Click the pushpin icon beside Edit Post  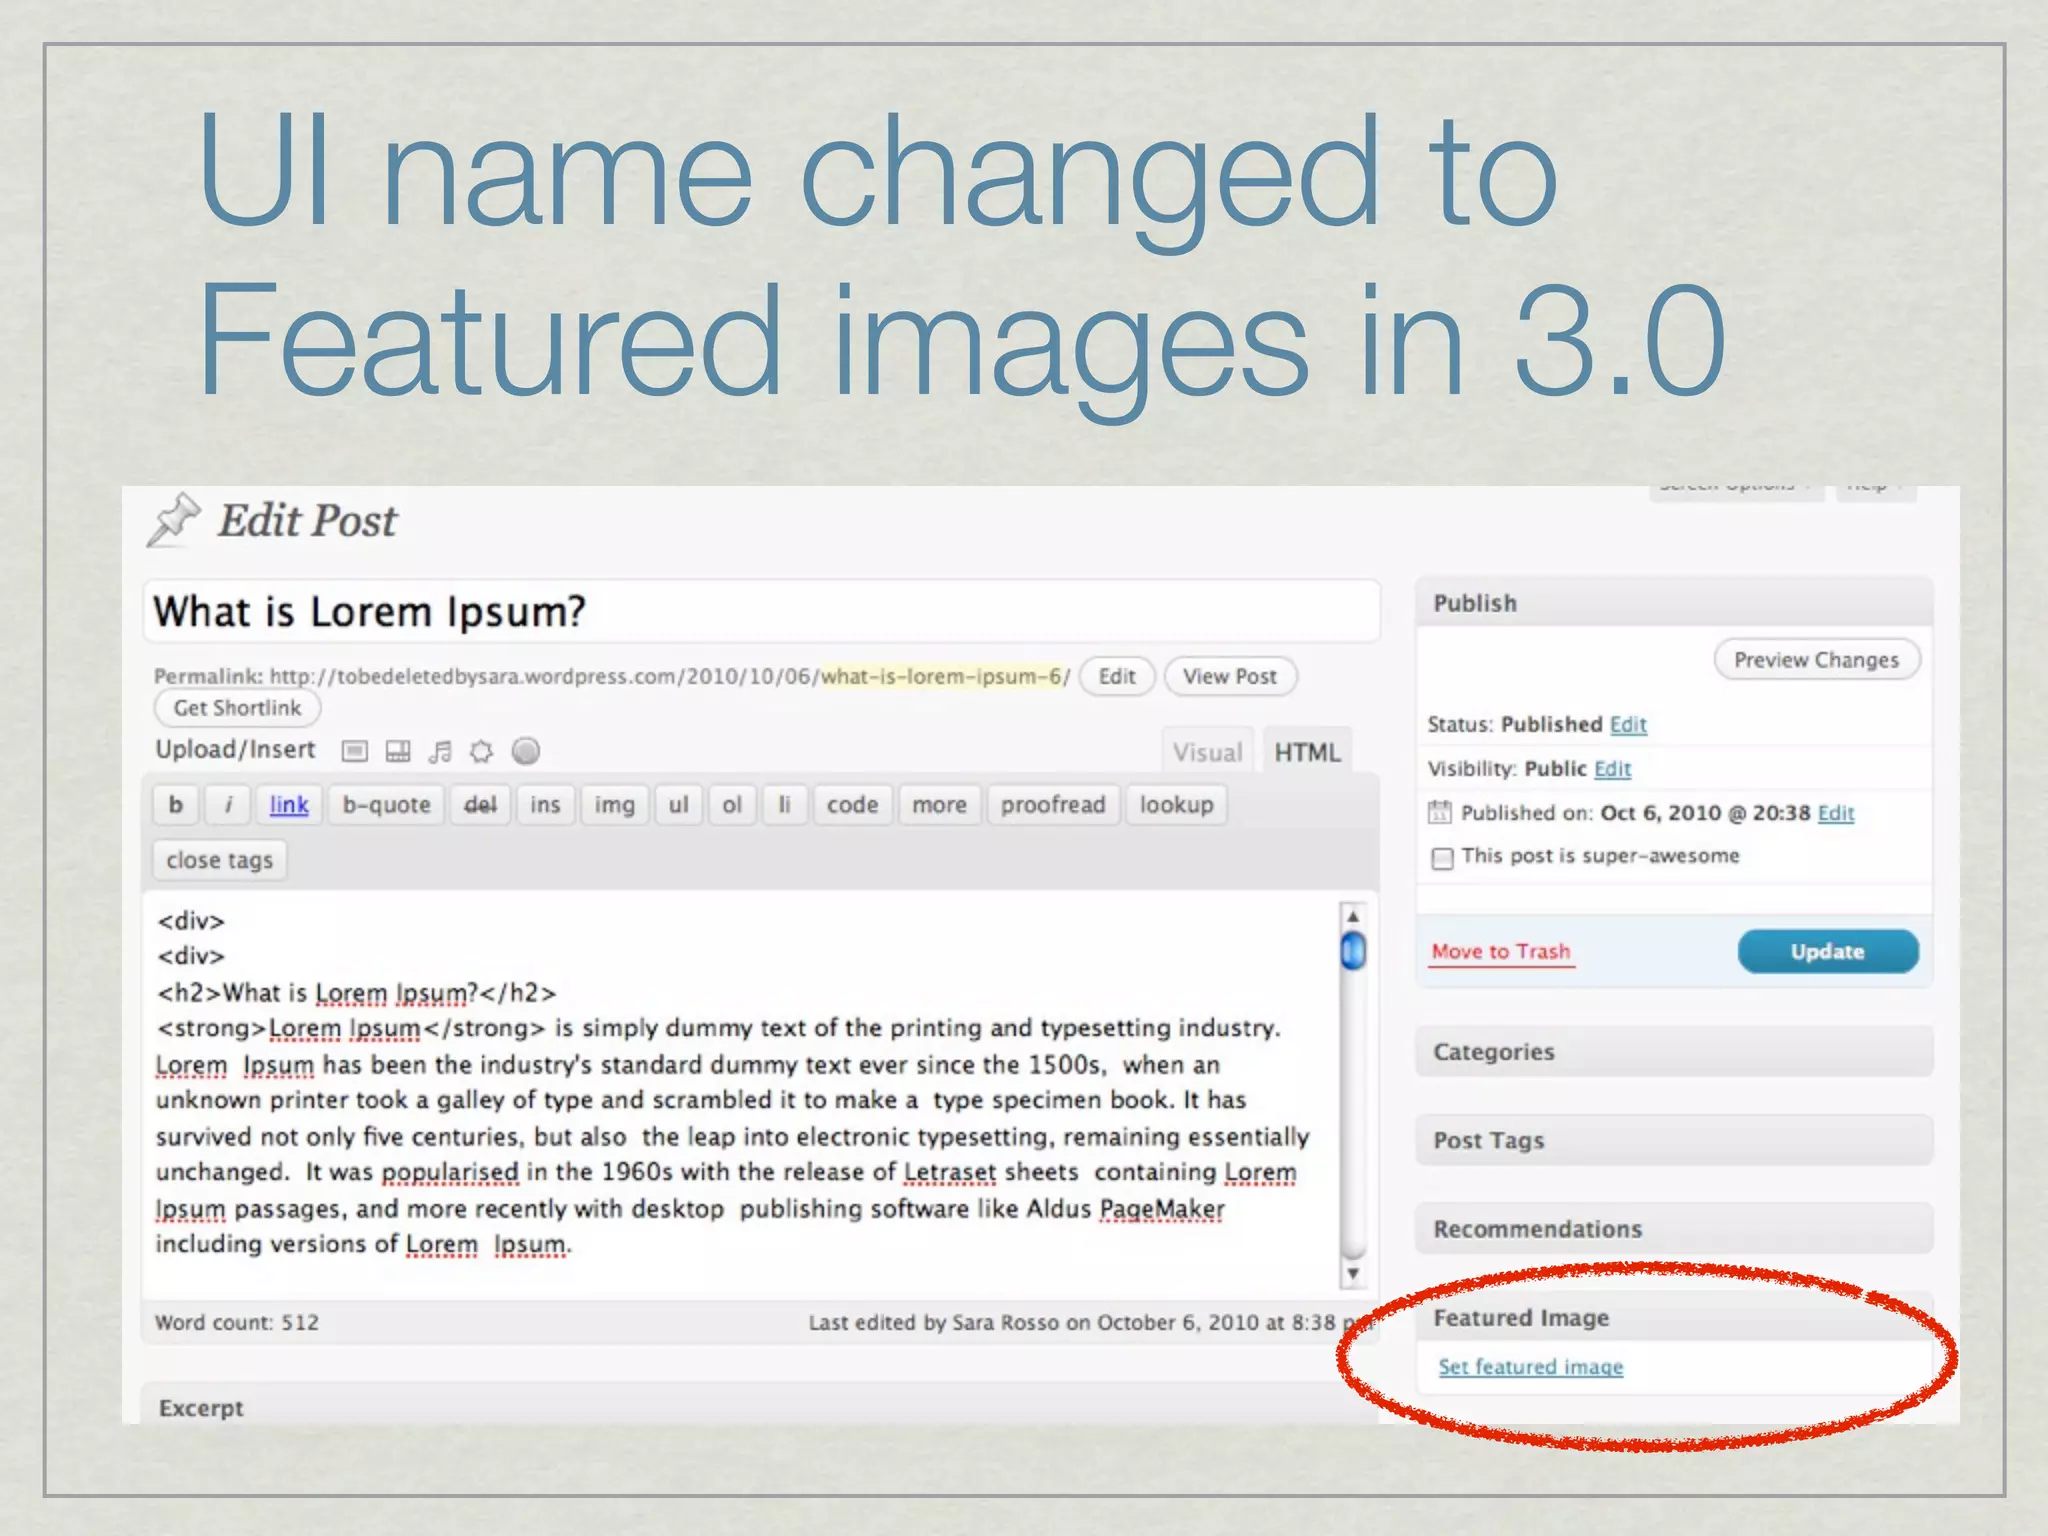click(x=174, y=520)
